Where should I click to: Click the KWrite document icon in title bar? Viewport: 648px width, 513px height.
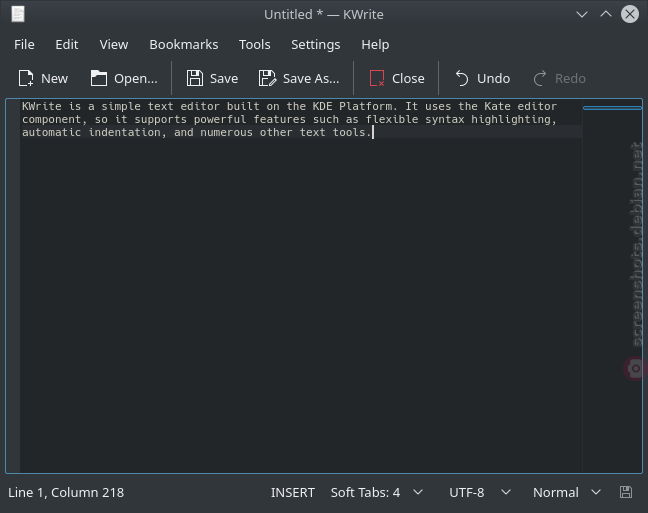click(18, 14)
